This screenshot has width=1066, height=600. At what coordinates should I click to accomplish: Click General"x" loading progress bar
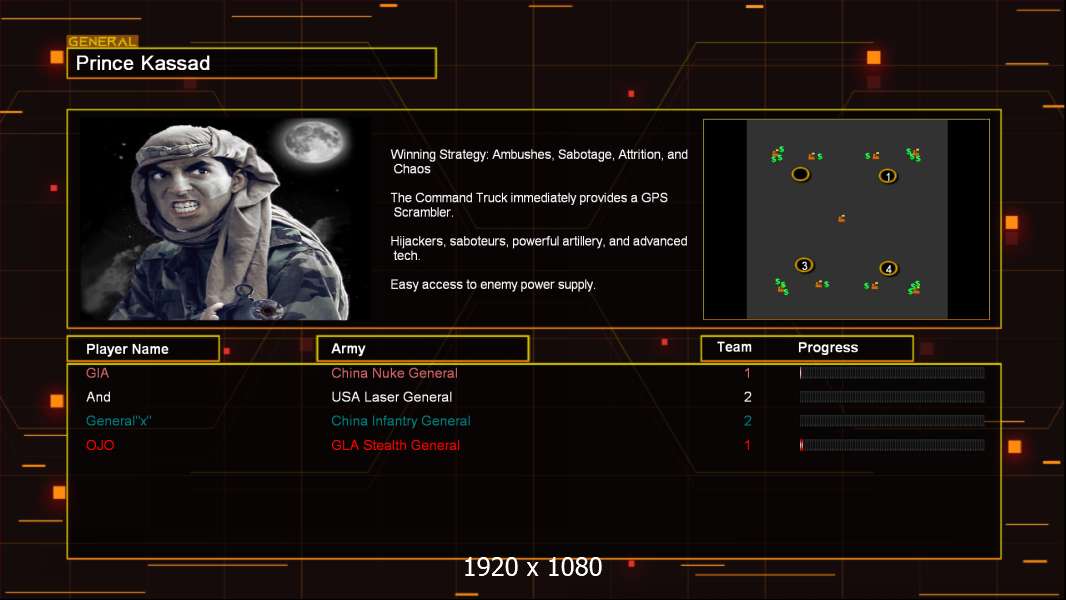892,421
